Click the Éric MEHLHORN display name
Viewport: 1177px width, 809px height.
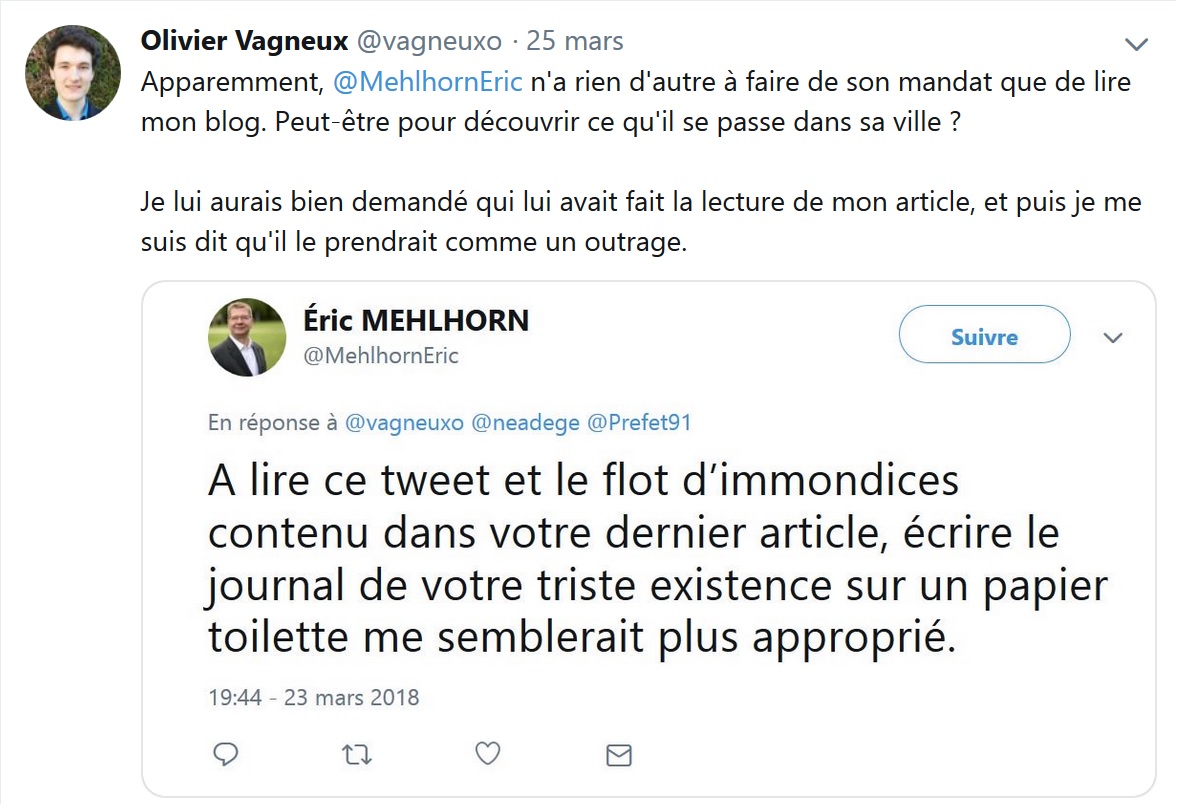(x=416, y=321)
